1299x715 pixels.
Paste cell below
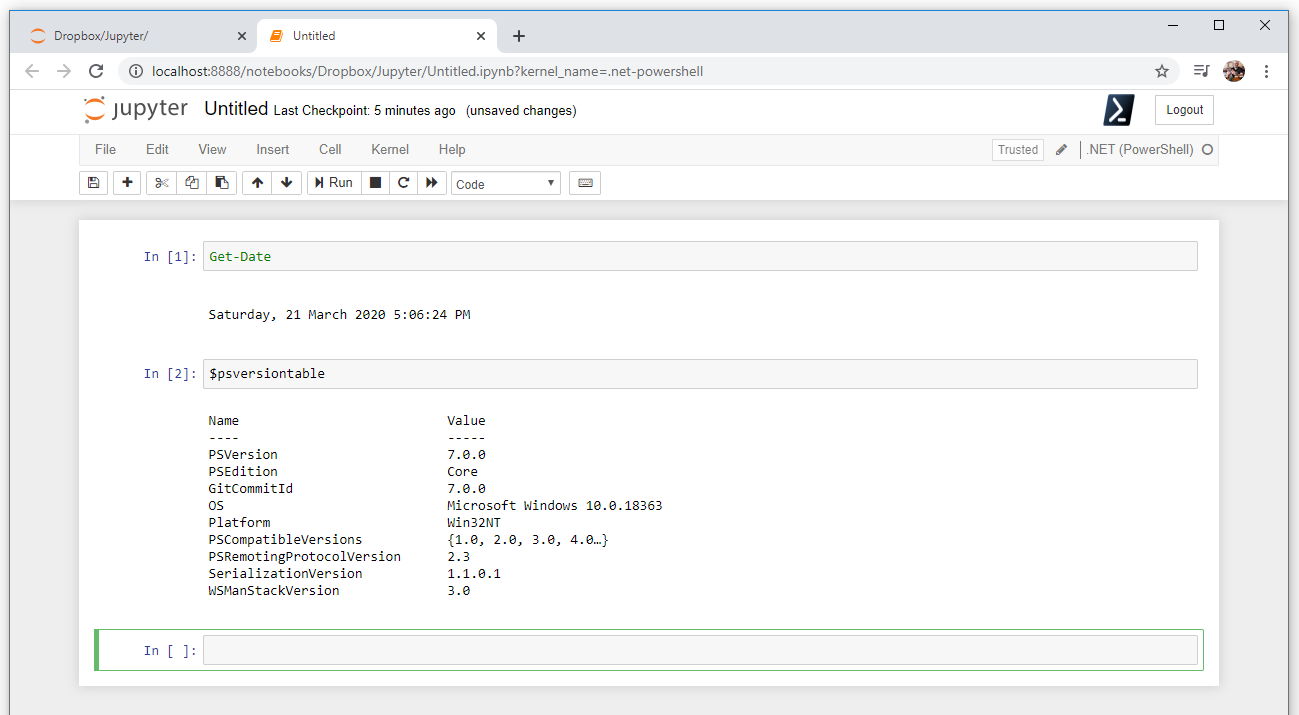pyautogui.click(x=221, y=183)
